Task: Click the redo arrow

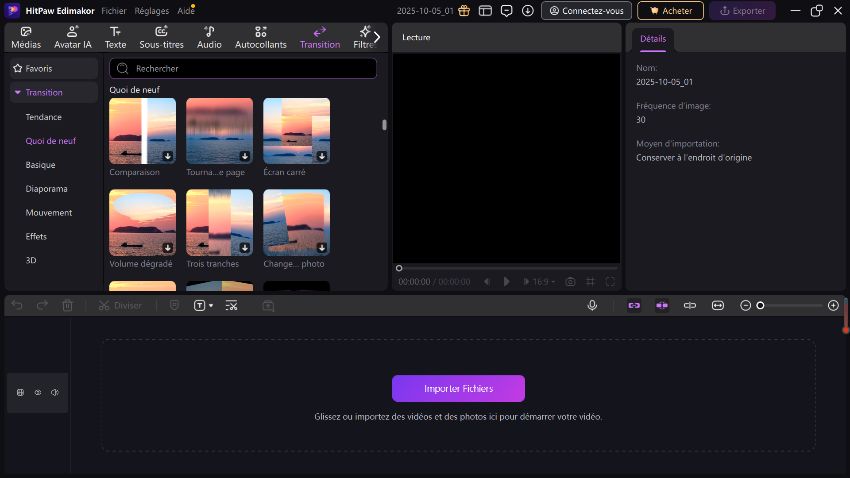Action: pos(42,306)
